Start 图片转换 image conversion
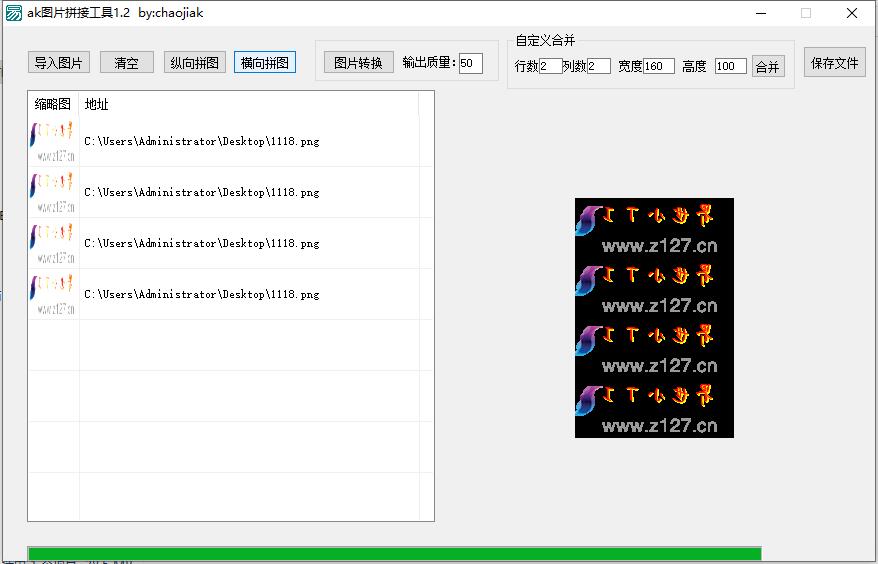878x564 pixels. coord(358,62)
